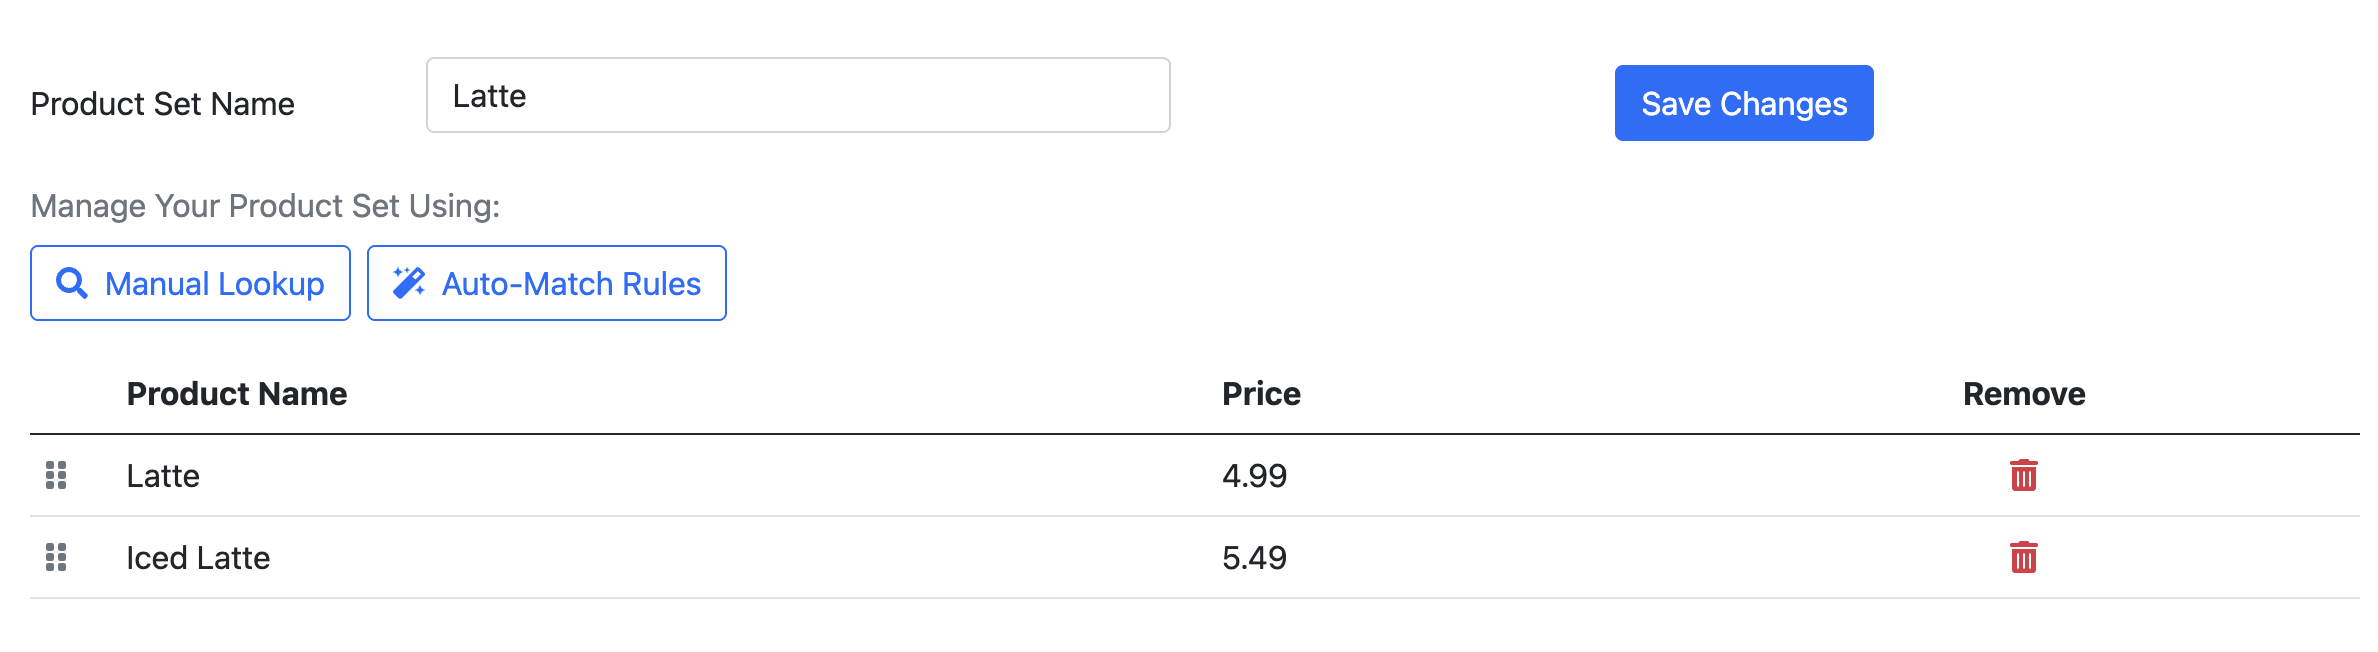Open Manual Lookup option
This screenshot has height=652, width=2378.
click(190, 283)
